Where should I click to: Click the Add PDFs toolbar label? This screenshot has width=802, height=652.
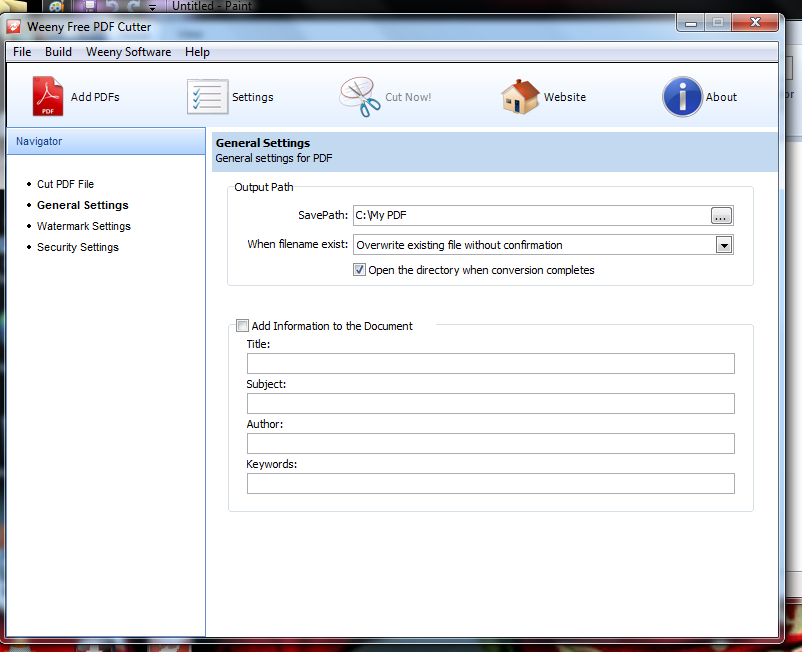[95, 97]
